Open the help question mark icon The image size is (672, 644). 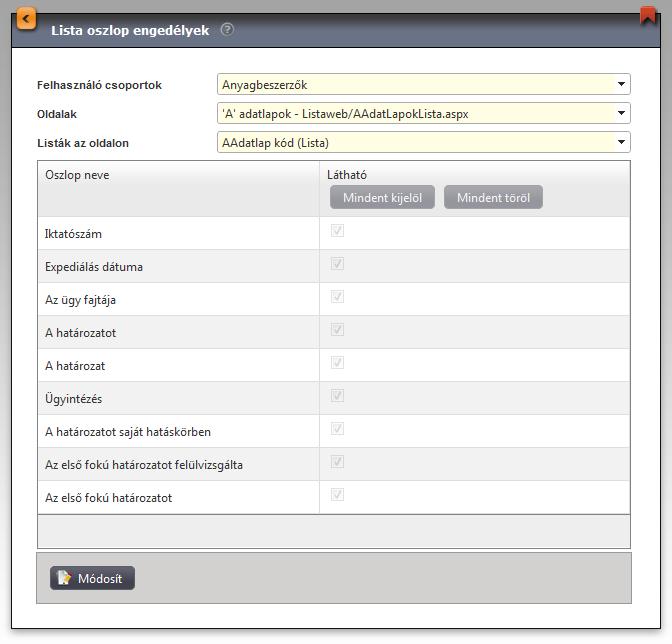pos(227,30)
